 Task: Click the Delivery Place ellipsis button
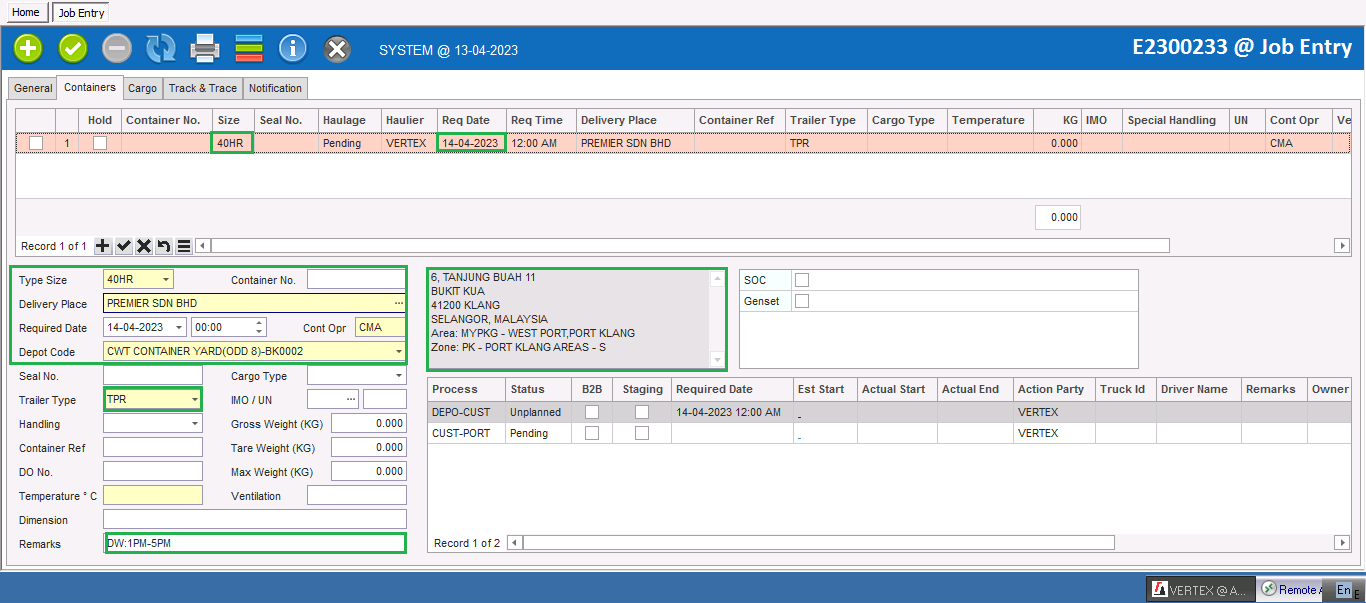click(x=399, y=304)
